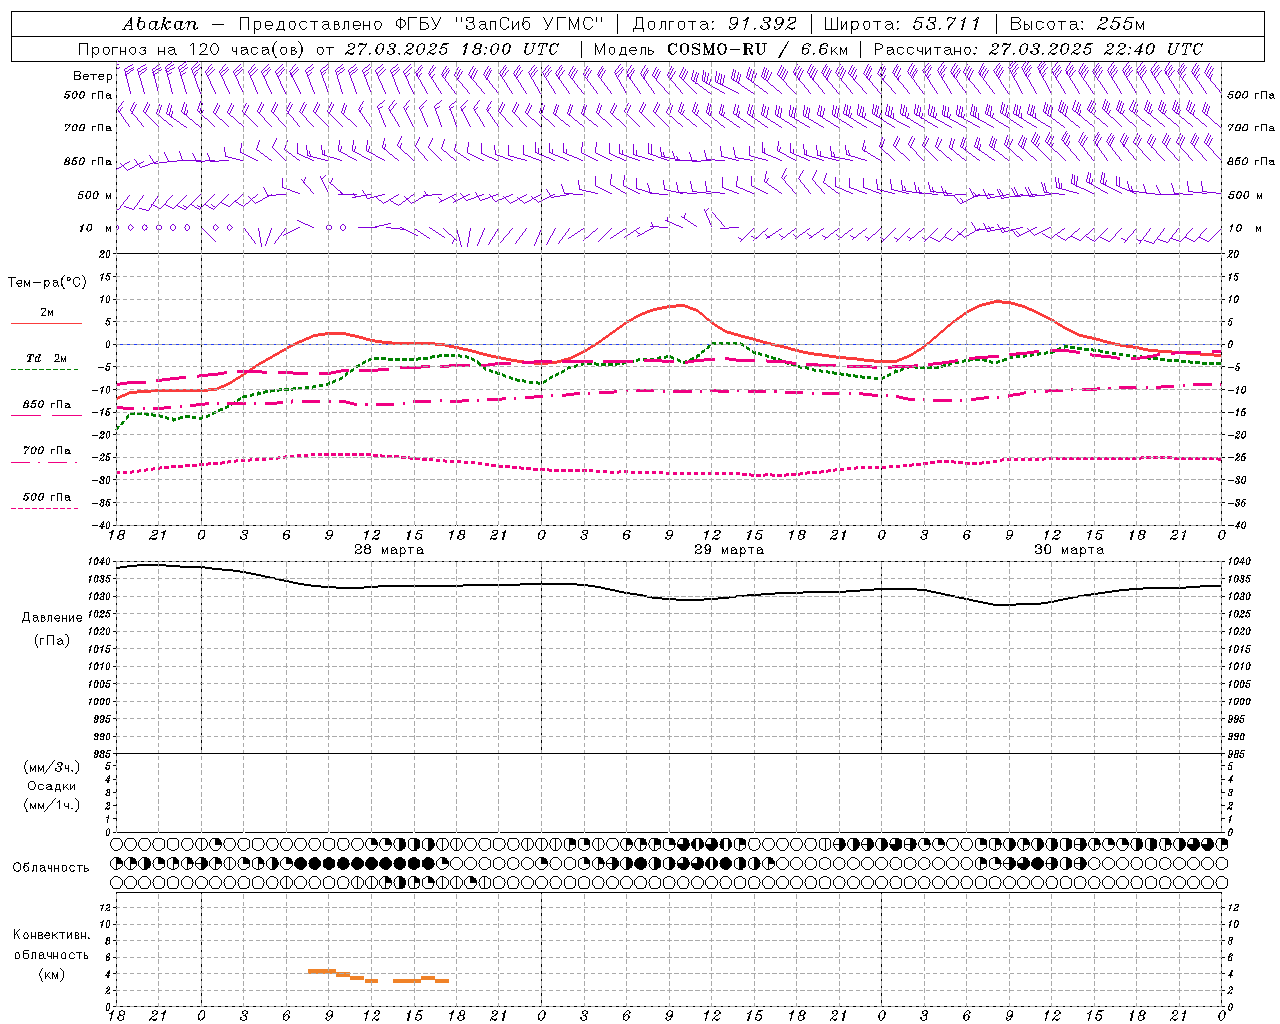
Task: Click the "(мм/1ч.)" precipitation unit label
Action: point(52,805)
